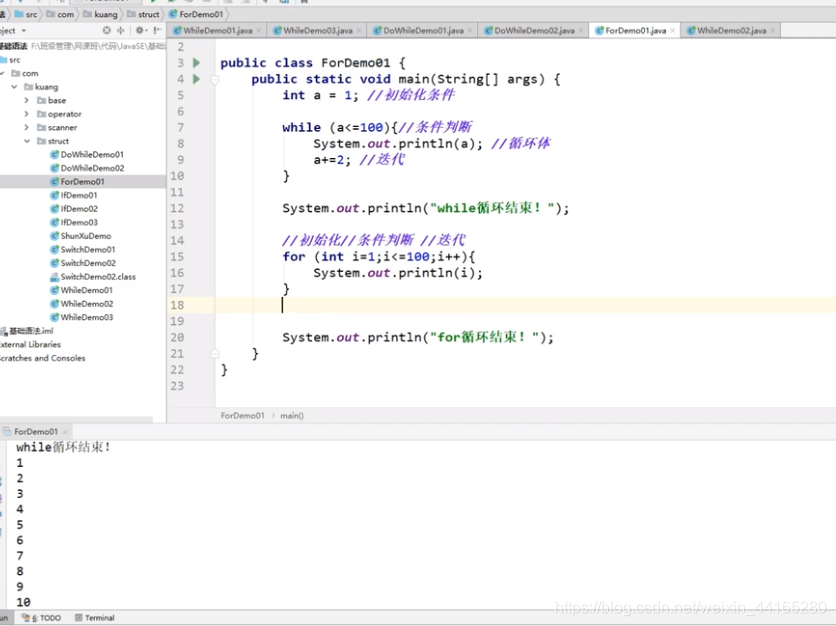Close the DoWhileDemo02.java tab

coord(581,31)
